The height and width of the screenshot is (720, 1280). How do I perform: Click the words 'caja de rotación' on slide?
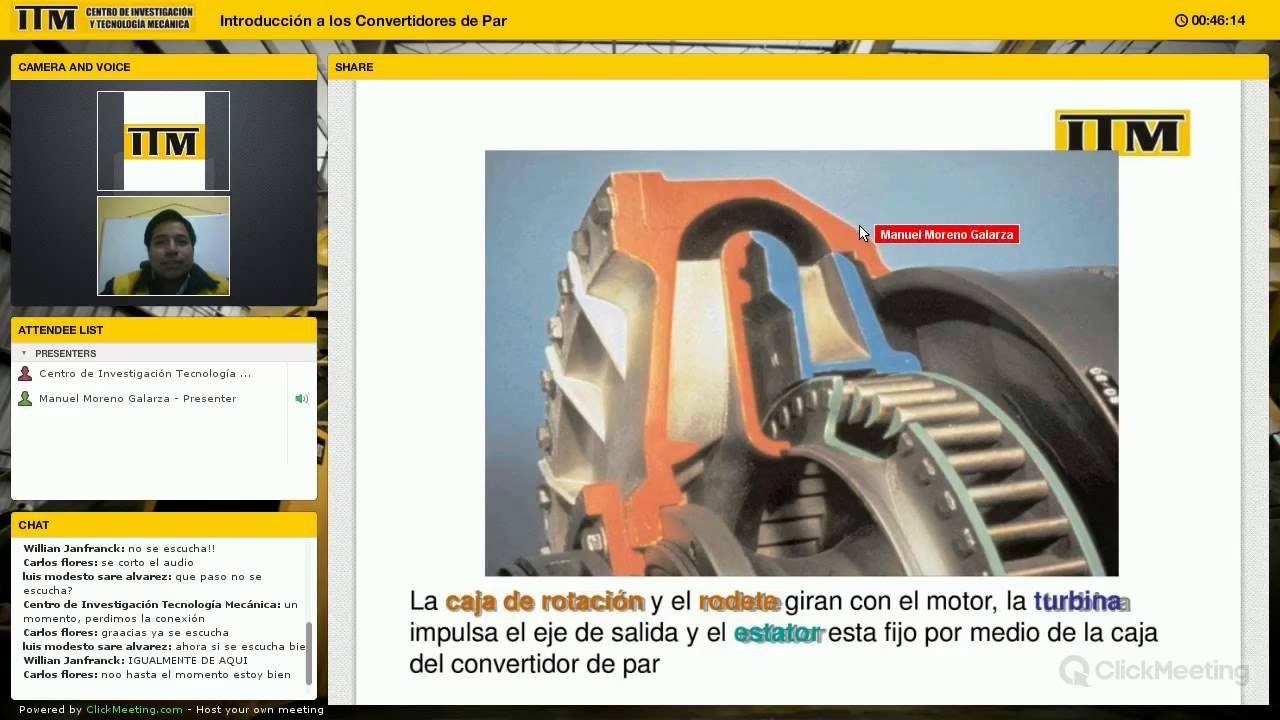[544, 602]
